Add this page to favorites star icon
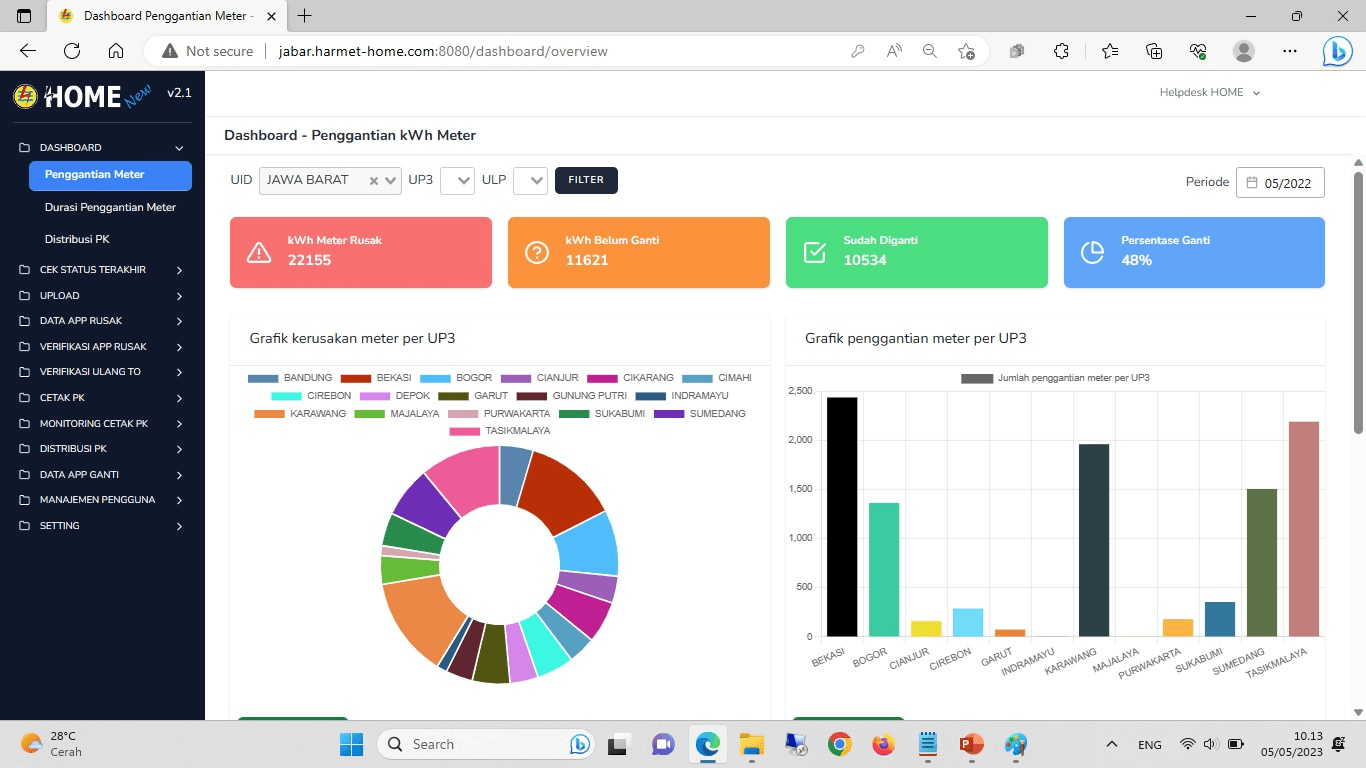1366x768 pixels. tap(966, 51)
